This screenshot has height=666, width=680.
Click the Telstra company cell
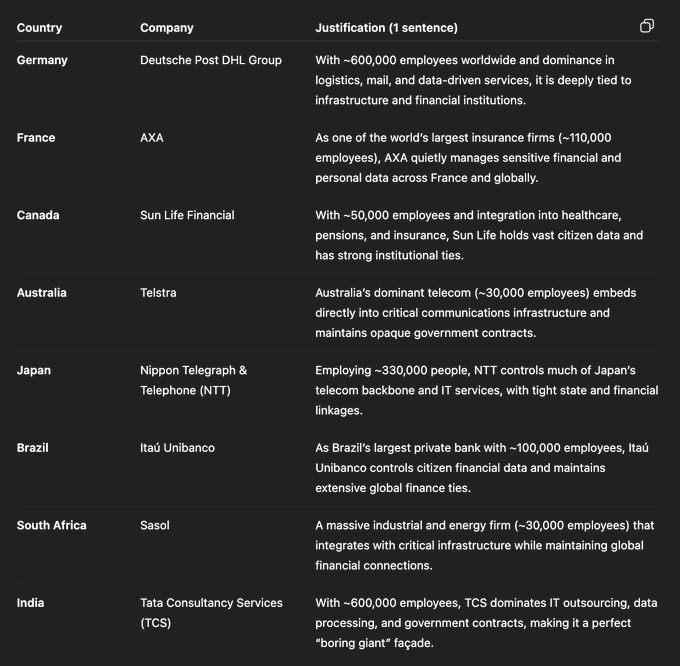[x=160, y=293]
